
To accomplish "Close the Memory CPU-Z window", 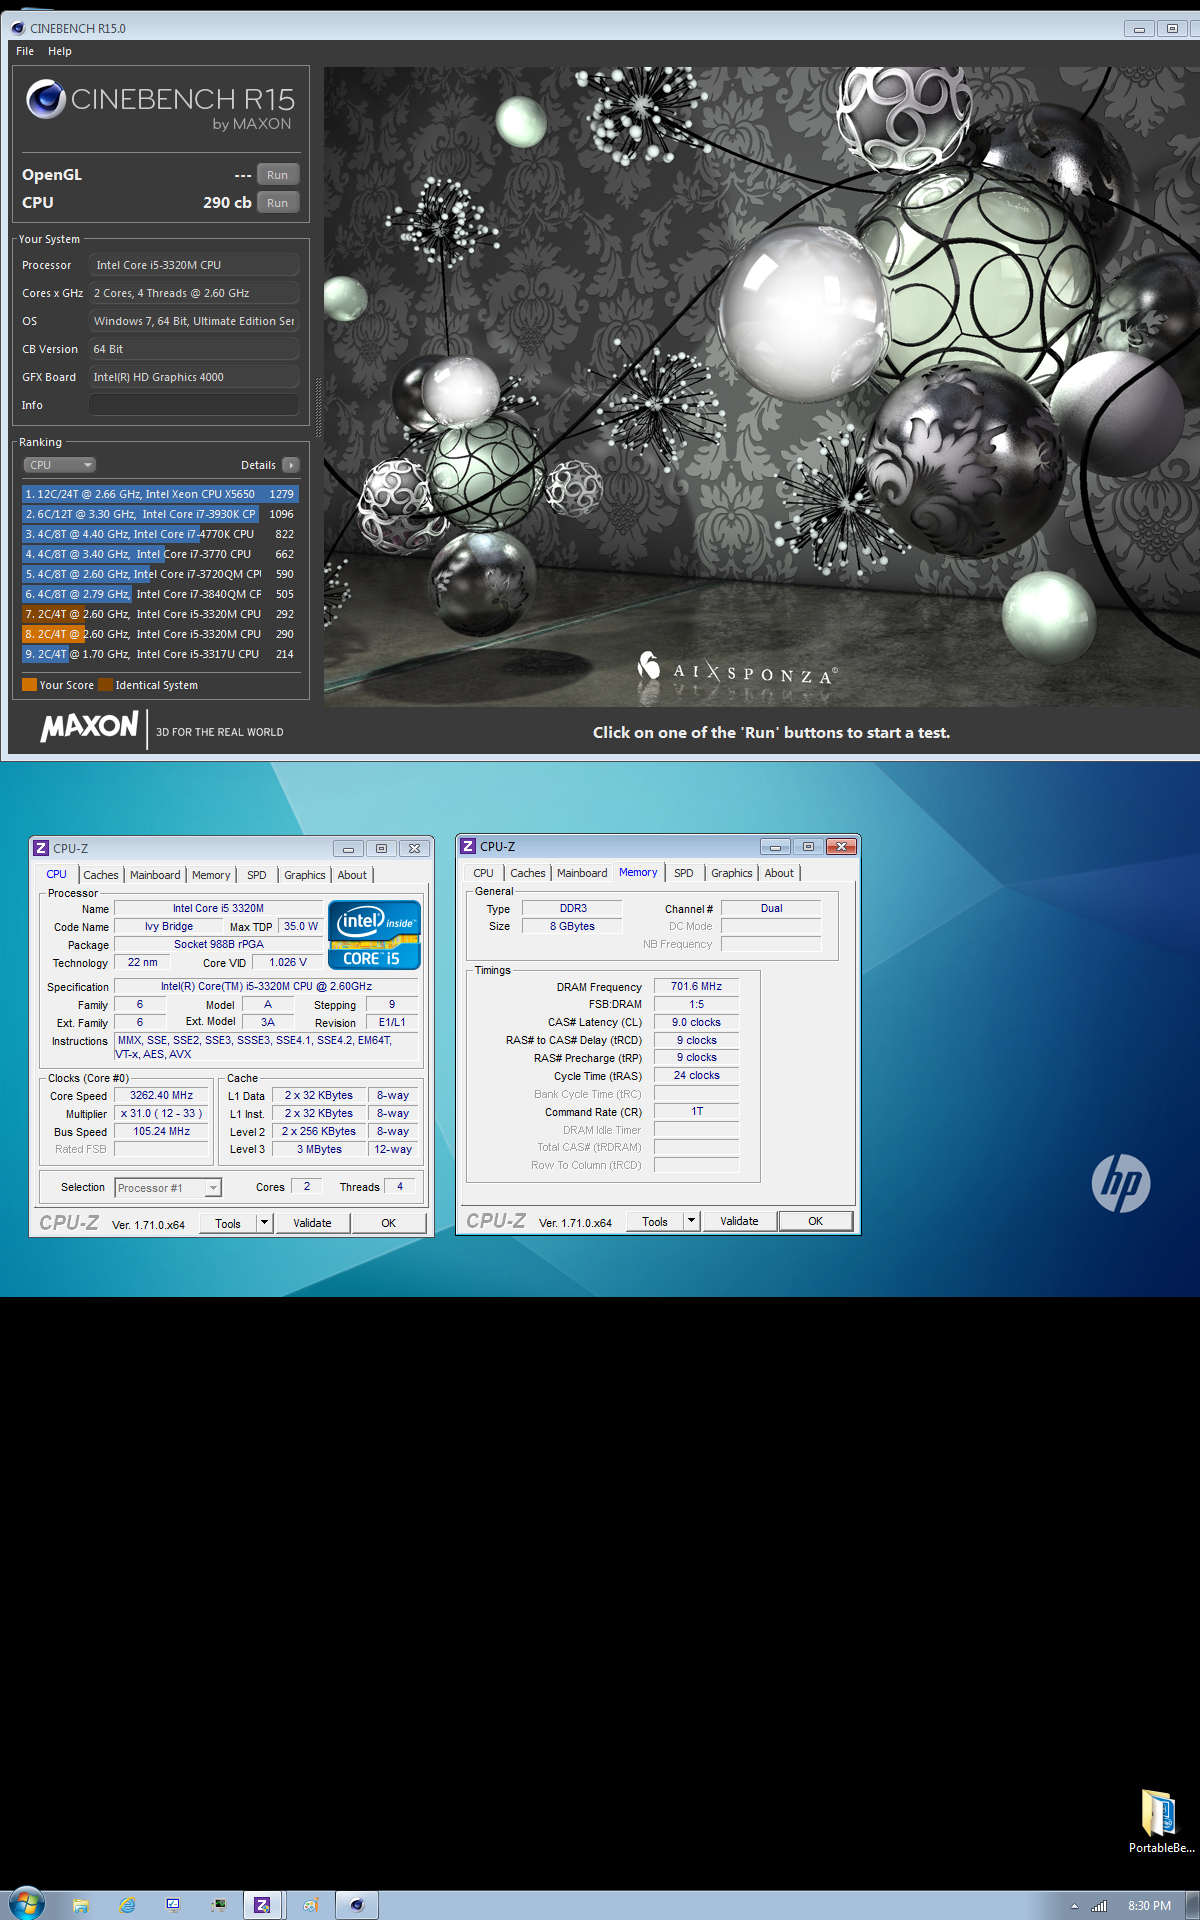I will (x=842, y=846).
